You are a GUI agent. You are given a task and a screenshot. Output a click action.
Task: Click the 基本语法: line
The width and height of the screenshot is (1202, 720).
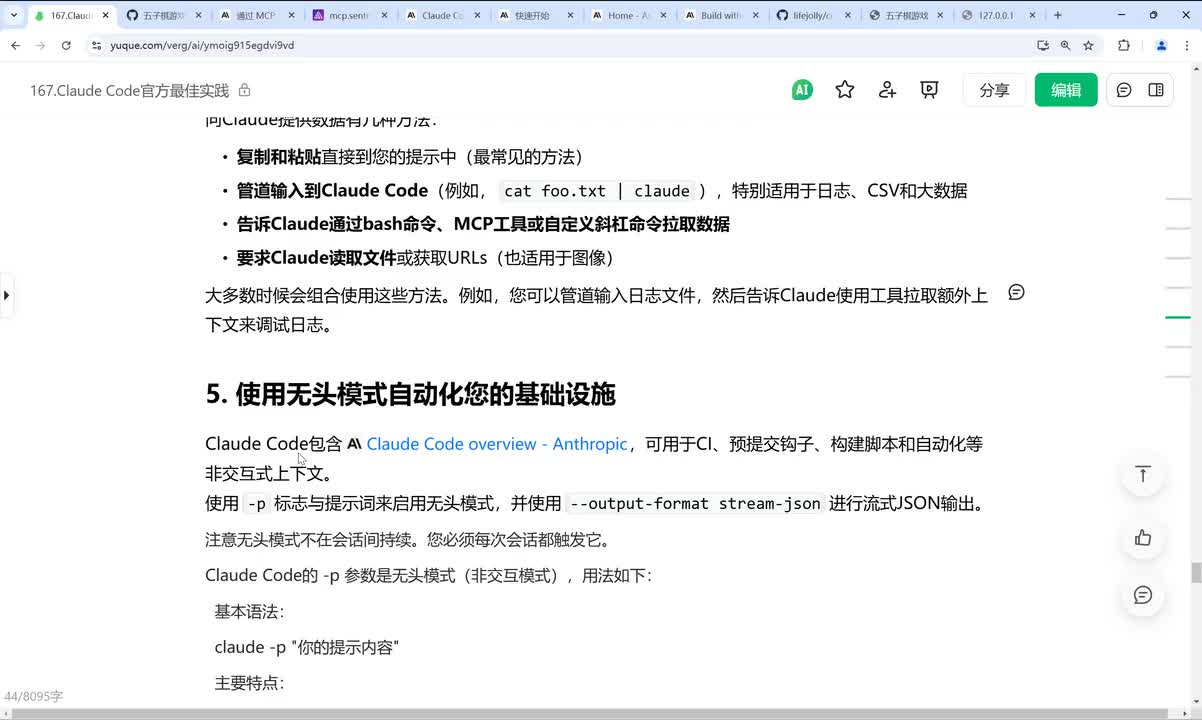pyautogui.click(x=249, y=612)
